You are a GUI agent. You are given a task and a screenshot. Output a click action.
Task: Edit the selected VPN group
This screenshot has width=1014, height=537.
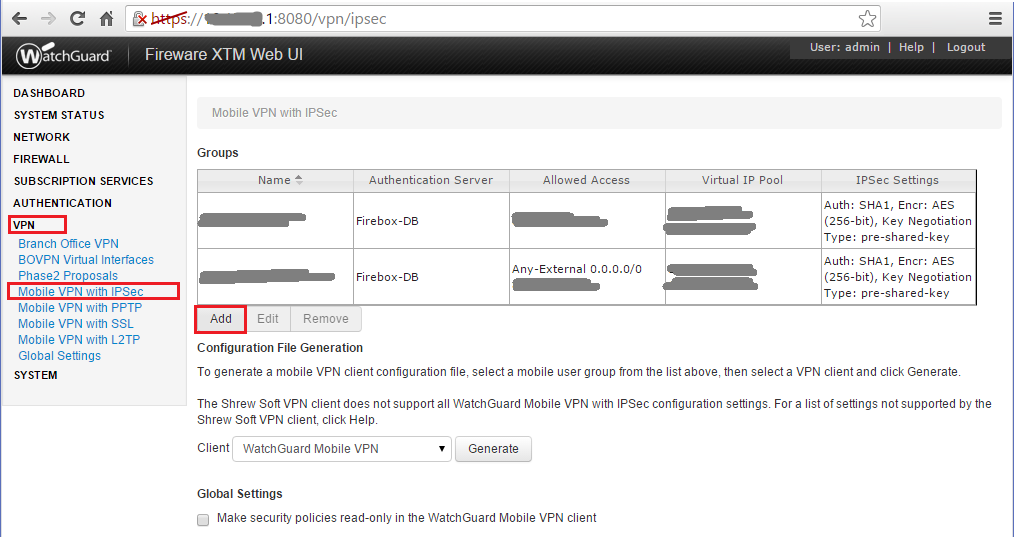268,319
